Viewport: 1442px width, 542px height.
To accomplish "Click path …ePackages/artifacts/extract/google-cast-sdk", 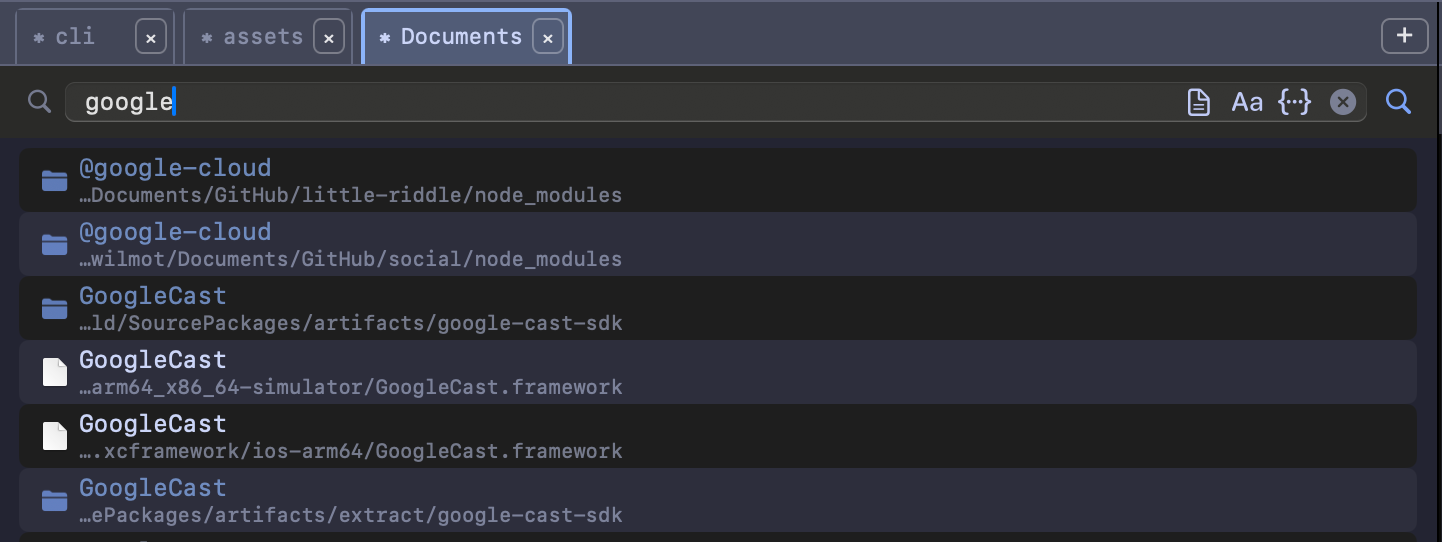I will tap(351, 515).
